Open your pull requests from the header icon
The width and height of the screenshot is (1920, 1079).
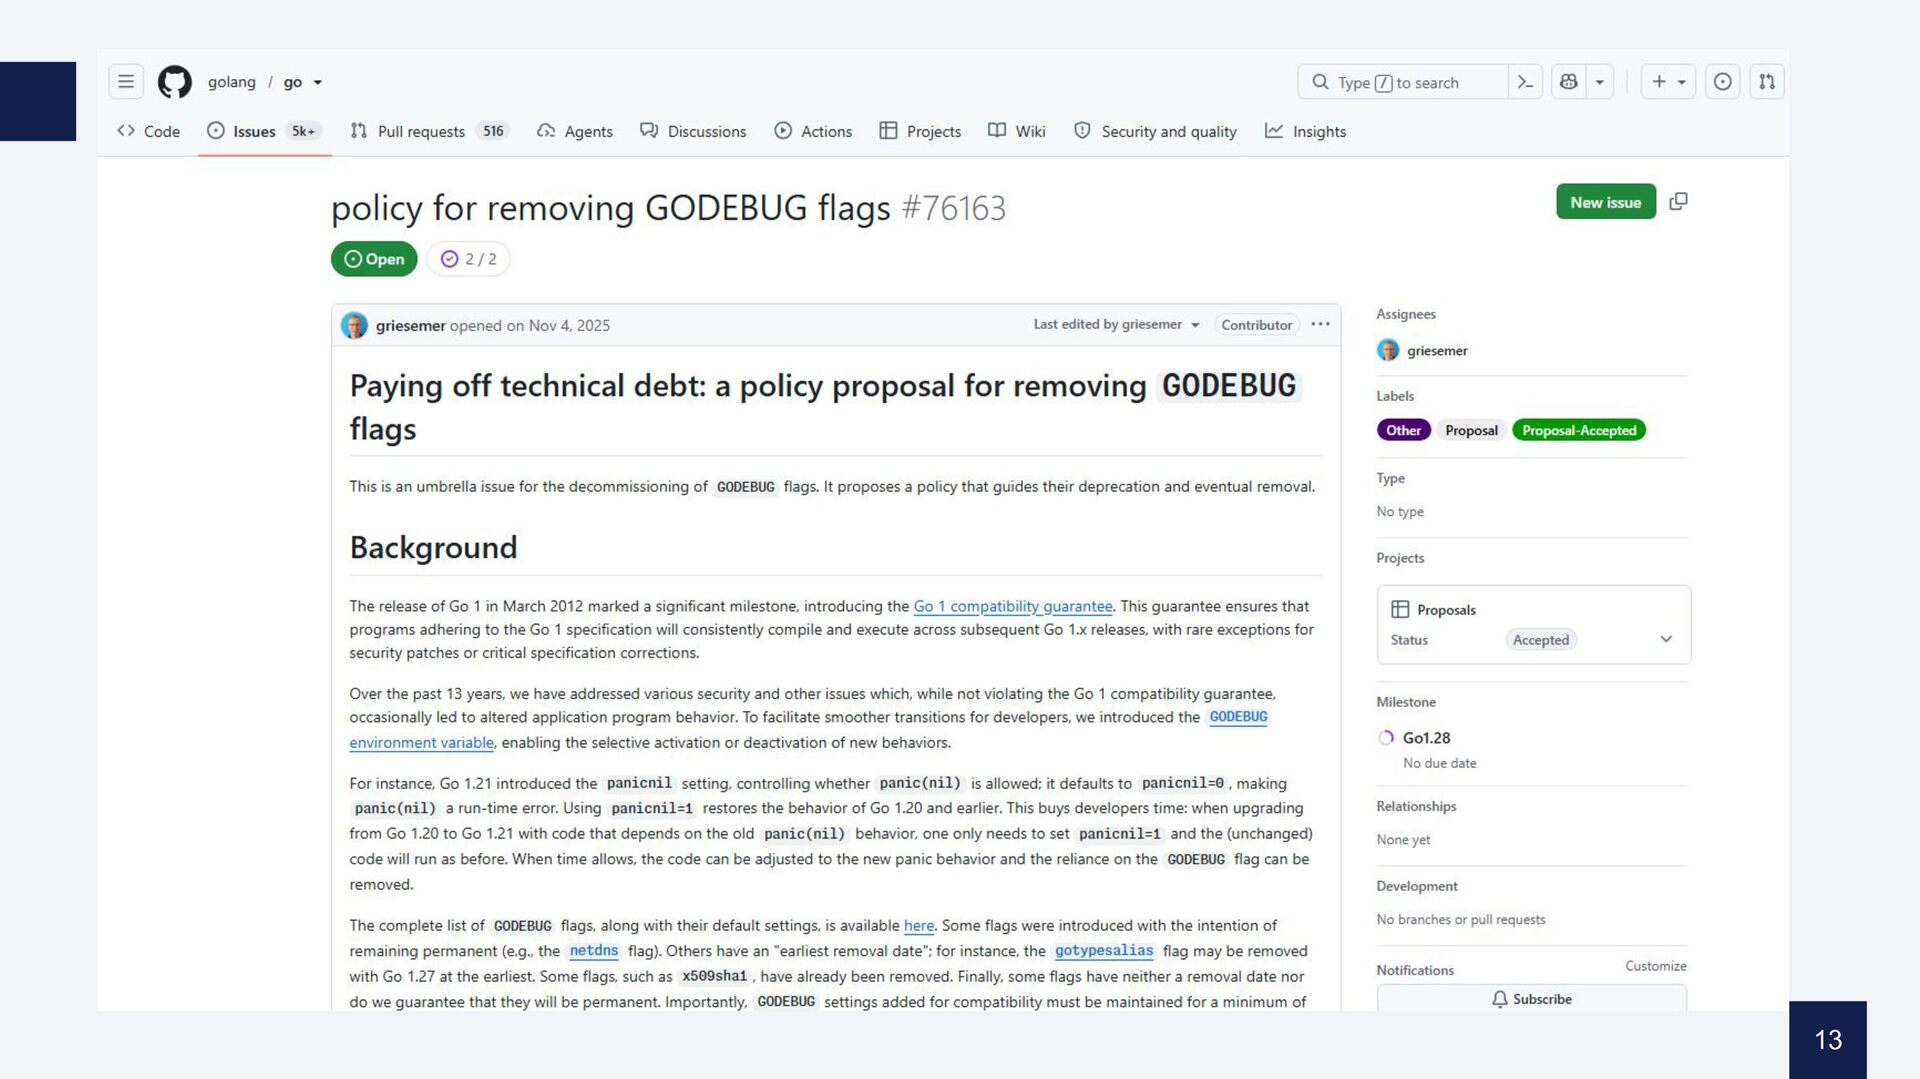pyautogui.click(x=1767, y=82)
